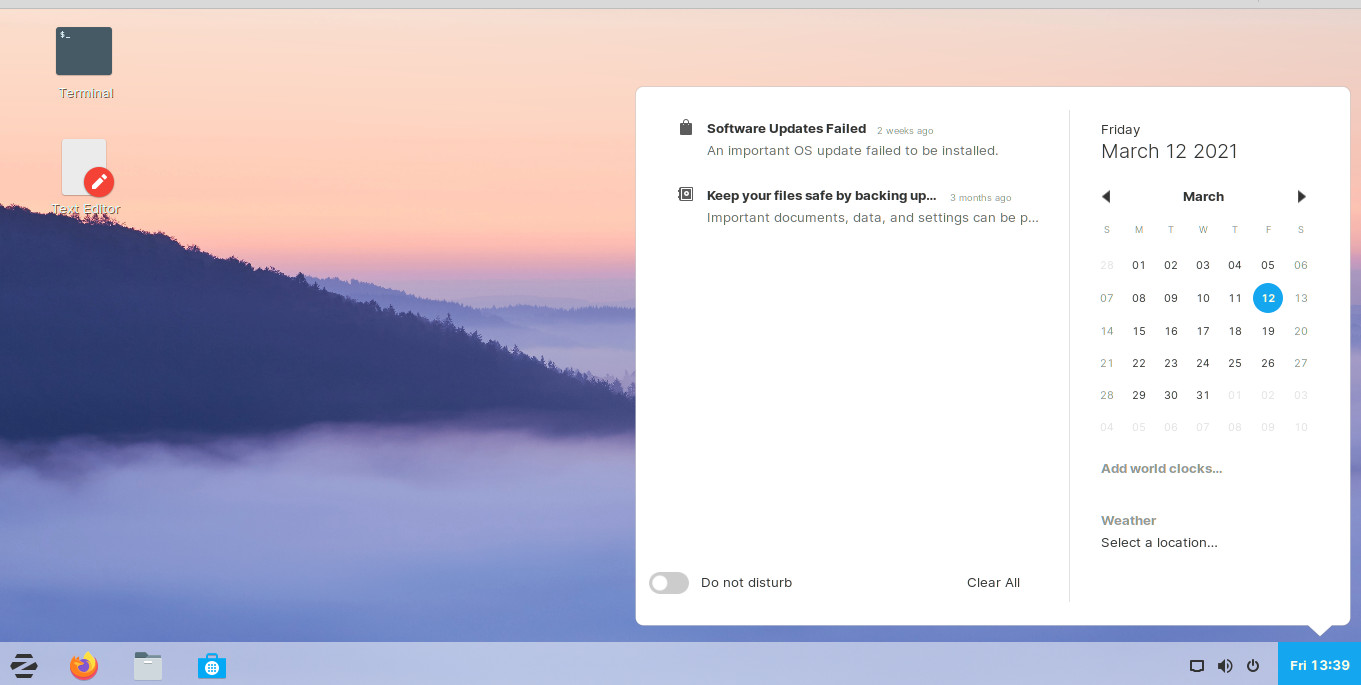This screenshot has height=685, width=1361.
Task: Click the power icon in system tray
Action: pos(1253,665)
